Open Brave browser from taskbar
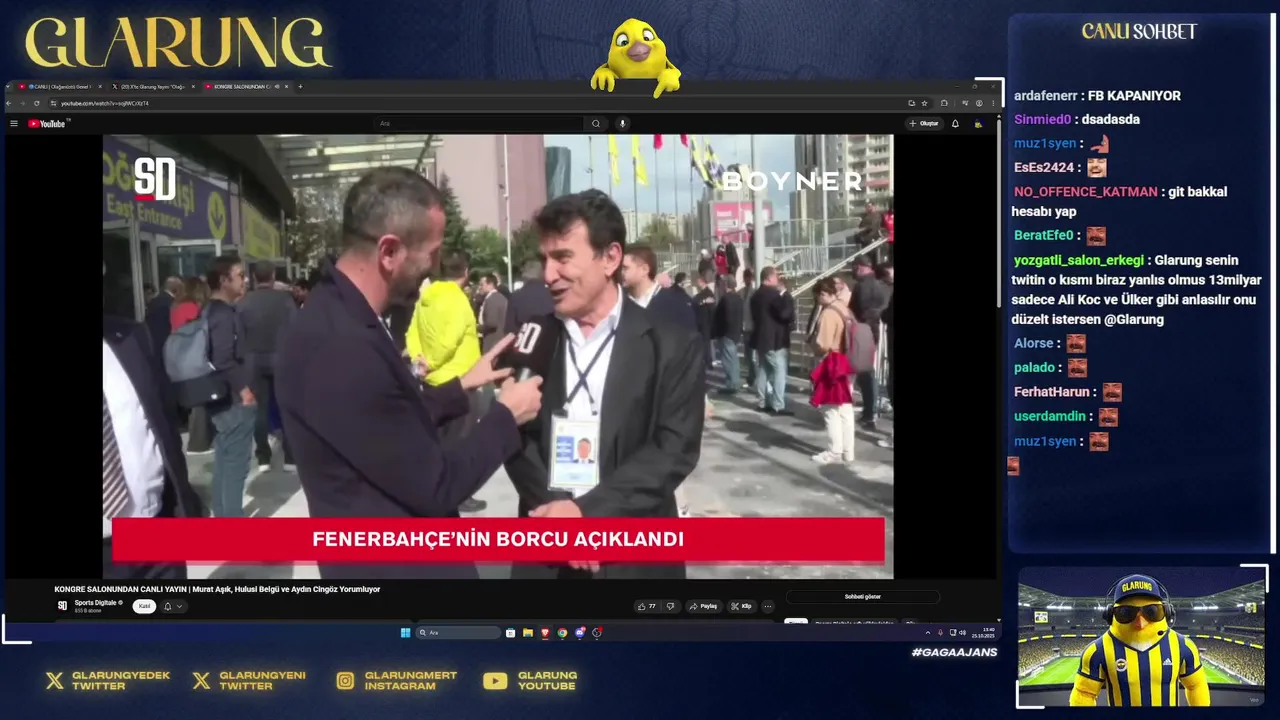 tap(545, 632)
